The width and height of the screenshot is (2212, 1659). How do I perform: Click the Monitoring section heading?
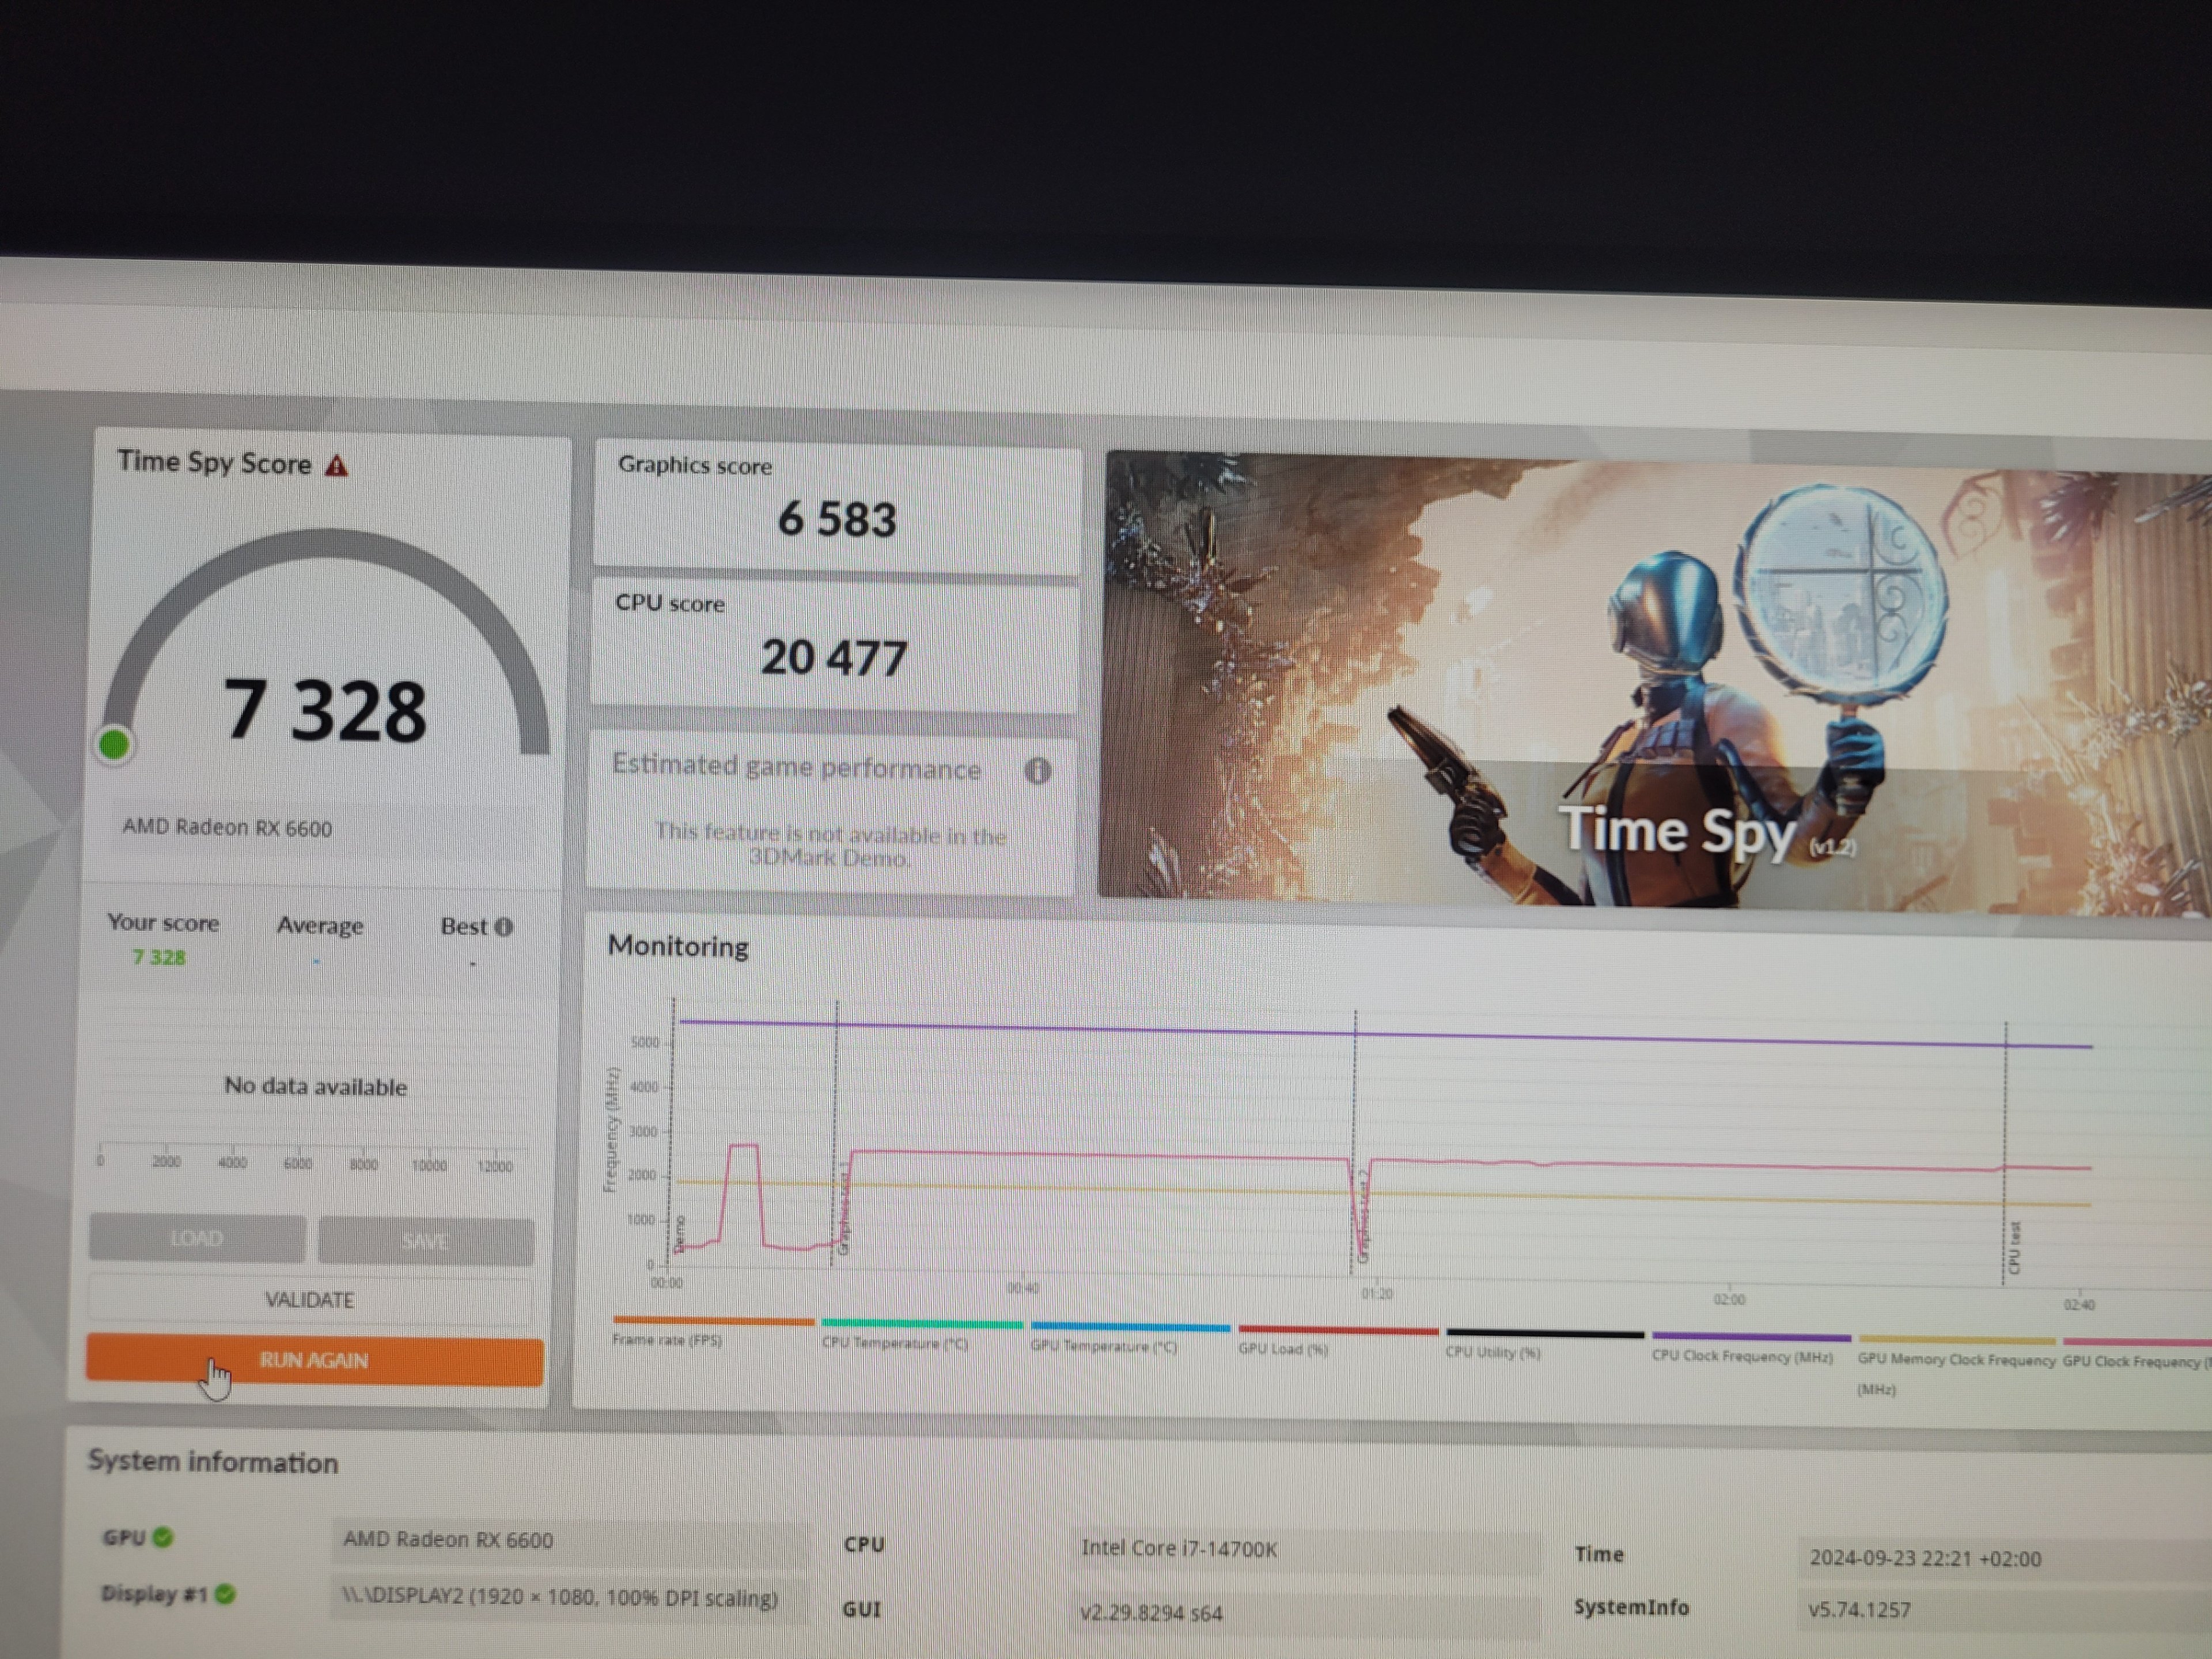tap(678, 946)
